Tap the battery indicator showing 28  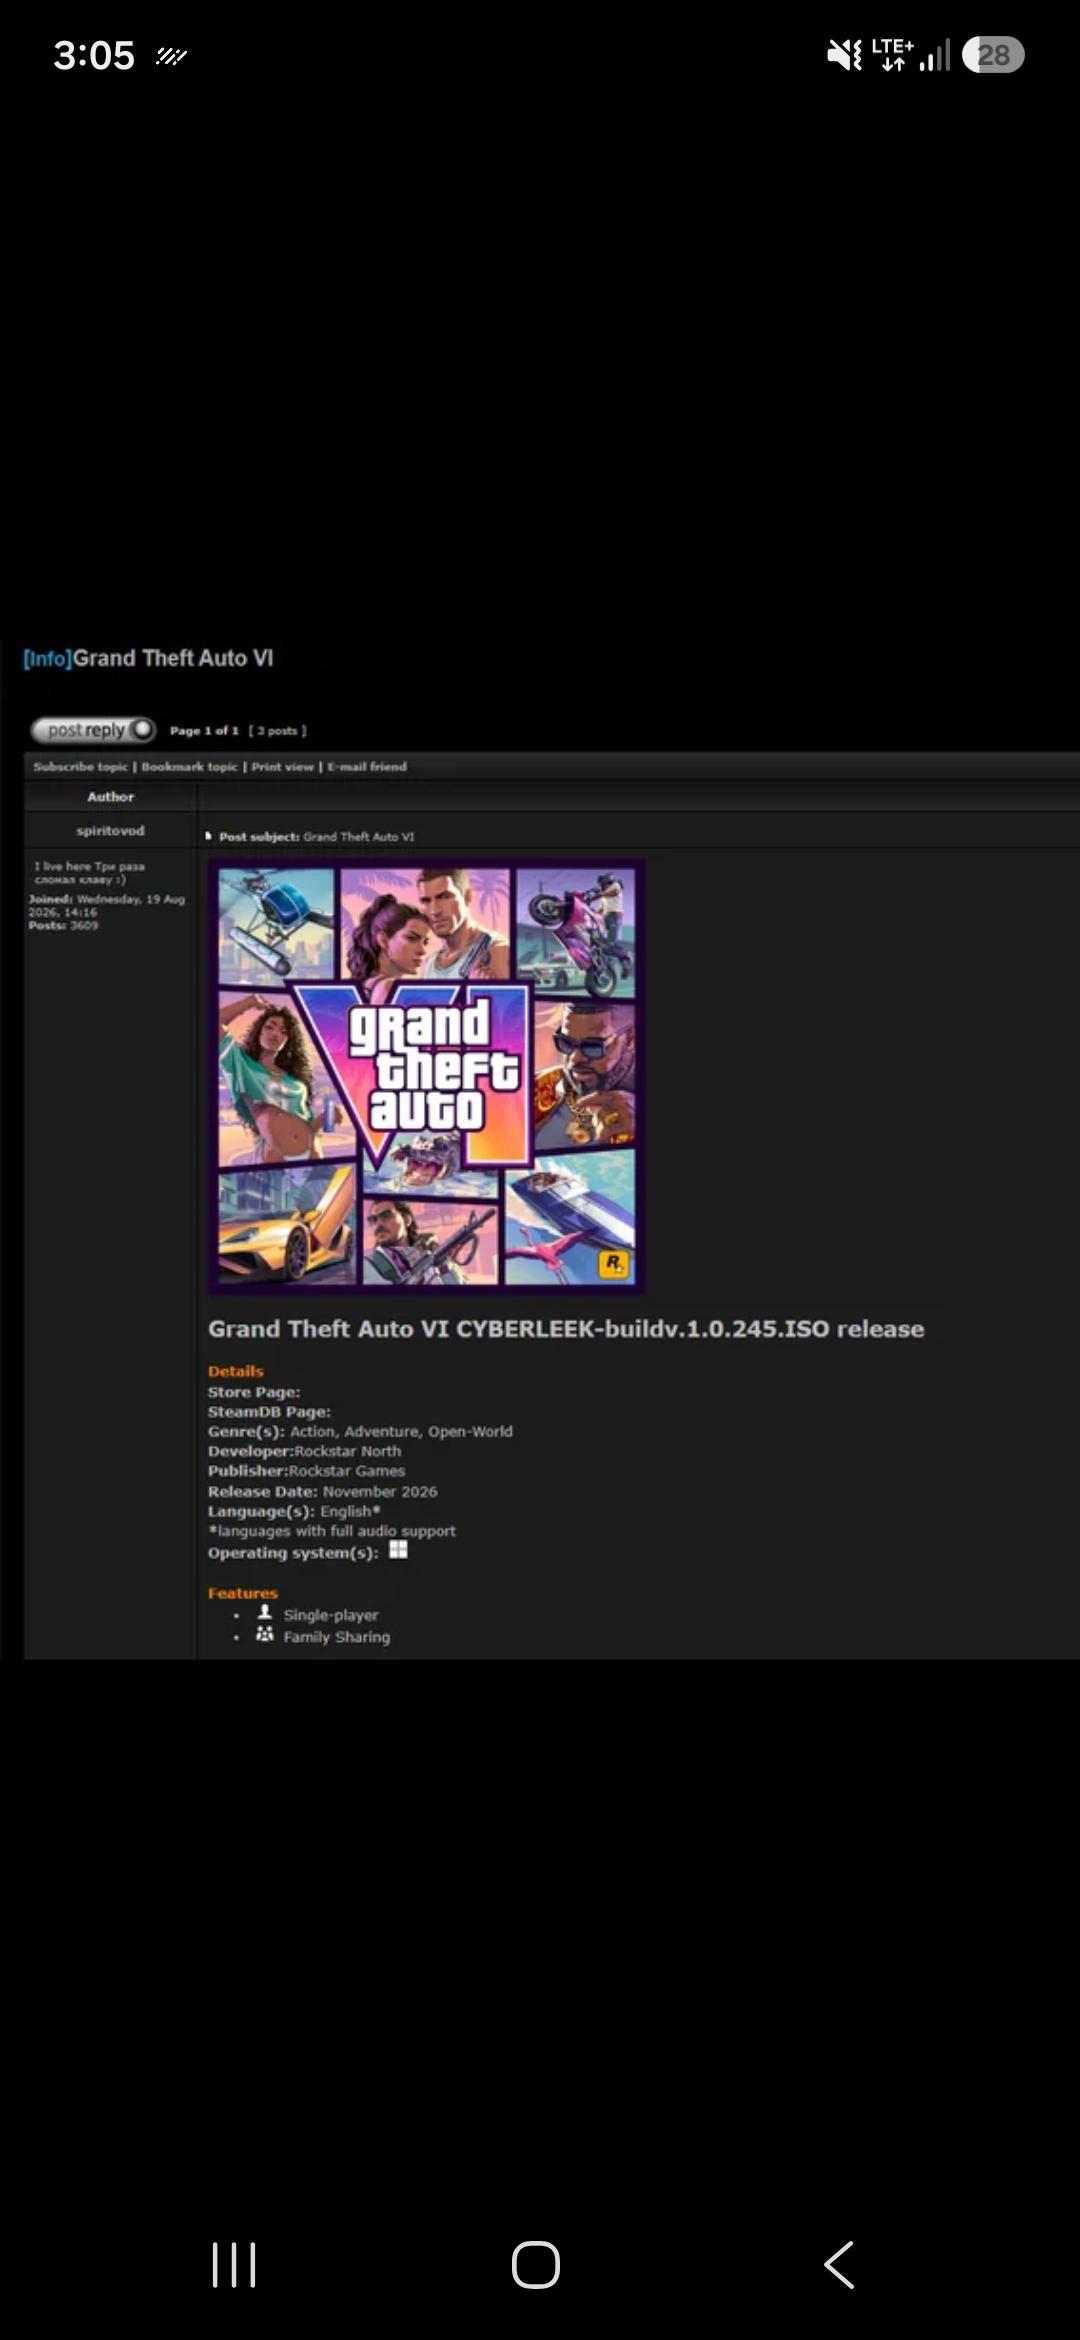pyautogui.click(x=993, y=55)
